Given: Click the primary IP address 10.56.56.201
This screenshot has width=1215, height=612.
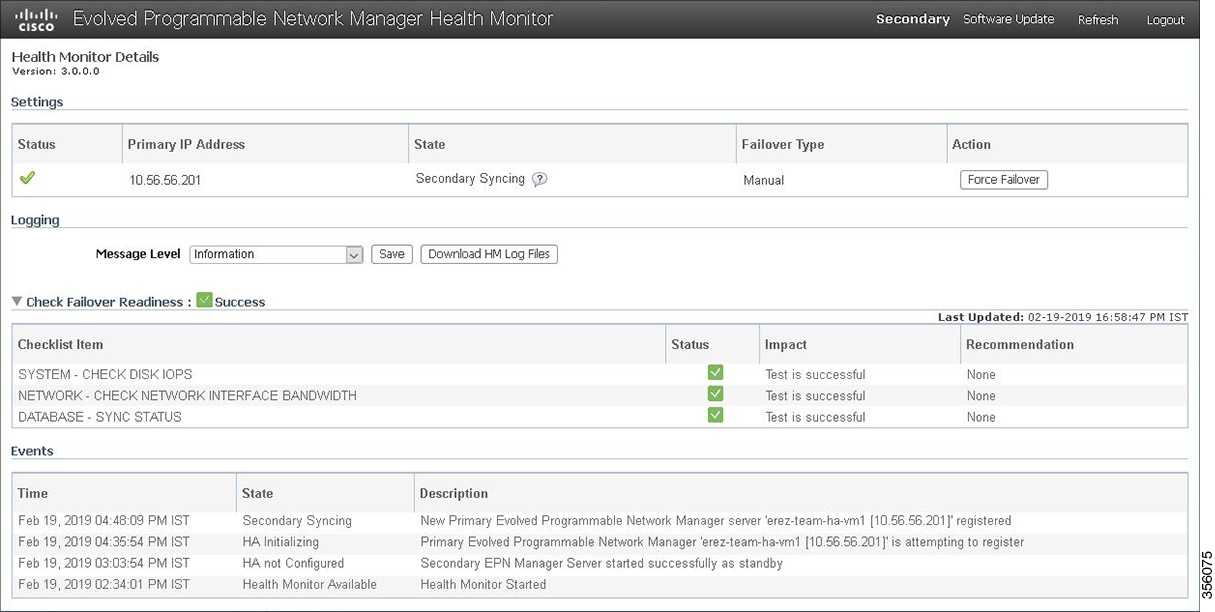Looking at the screenshot, I should tap(169, 180).
